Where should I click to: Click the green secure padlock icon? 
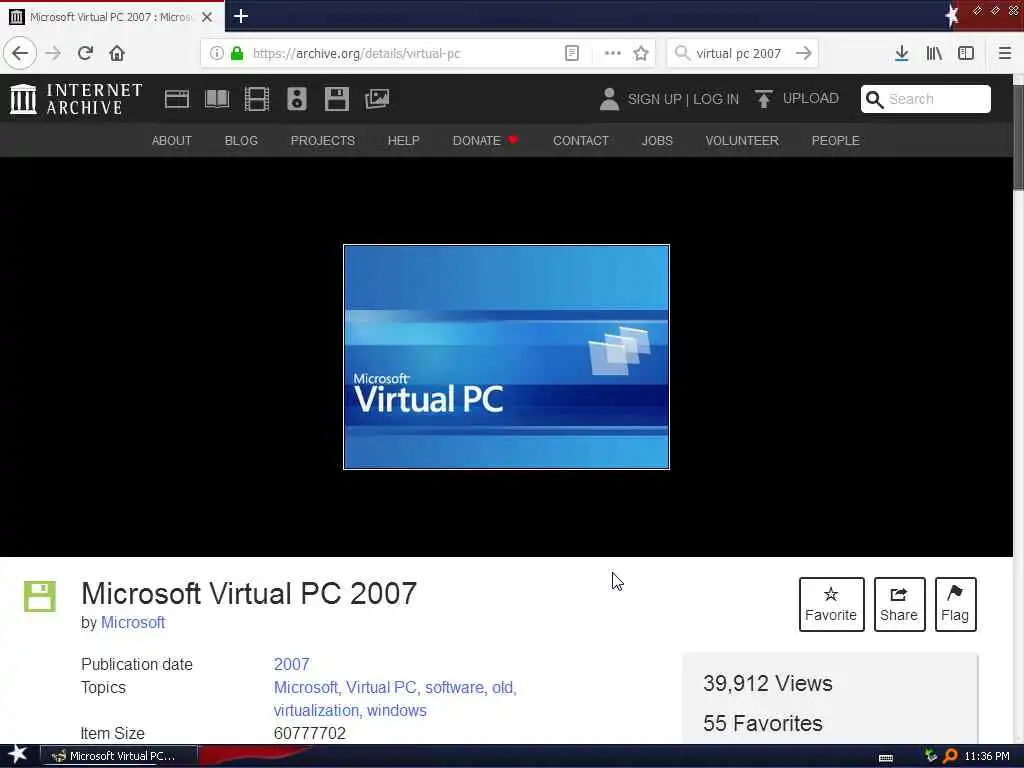click(237, 53)
